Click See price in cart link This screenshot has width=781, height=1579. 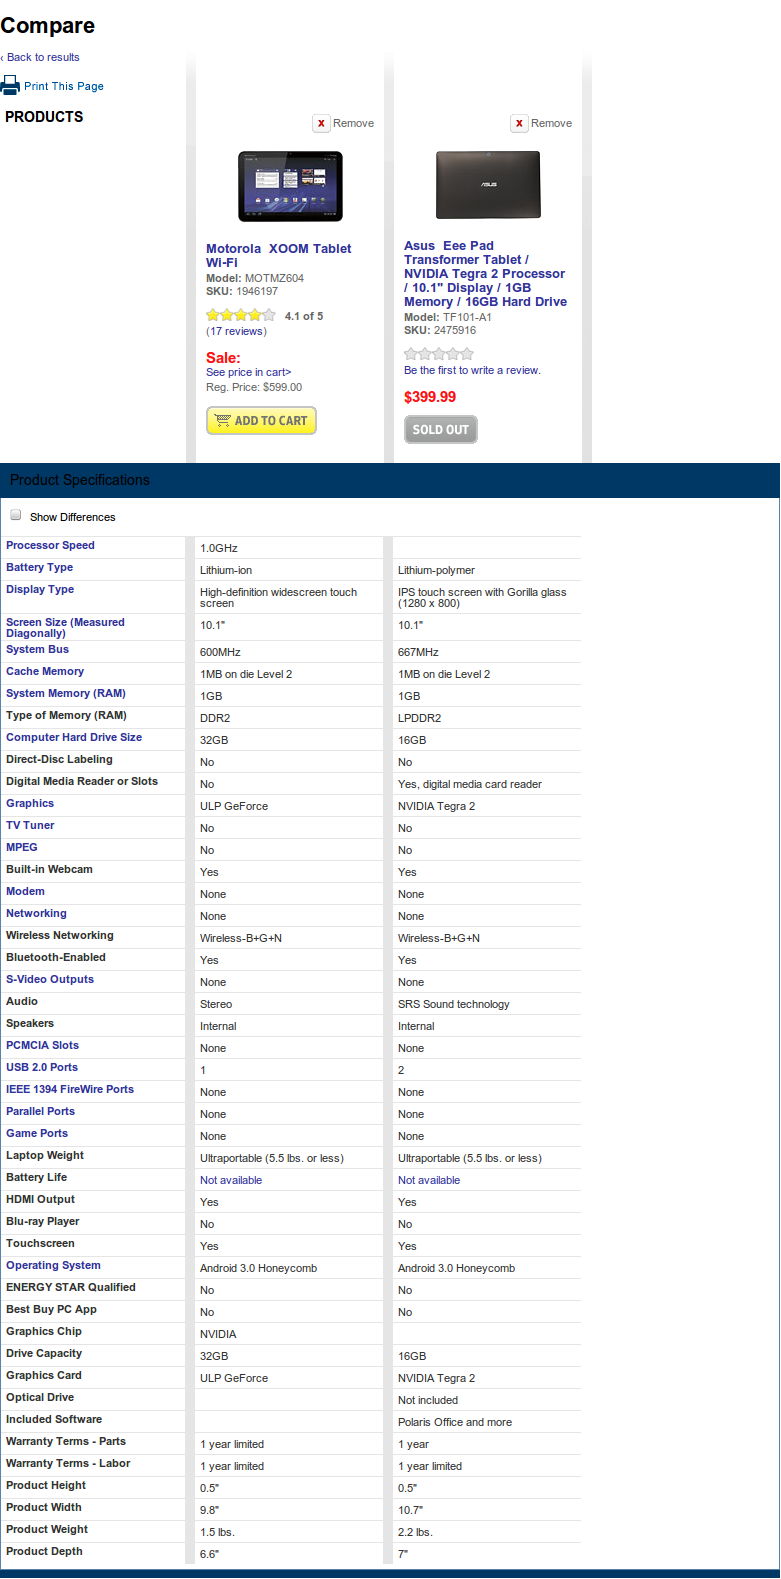click(248, 372)
